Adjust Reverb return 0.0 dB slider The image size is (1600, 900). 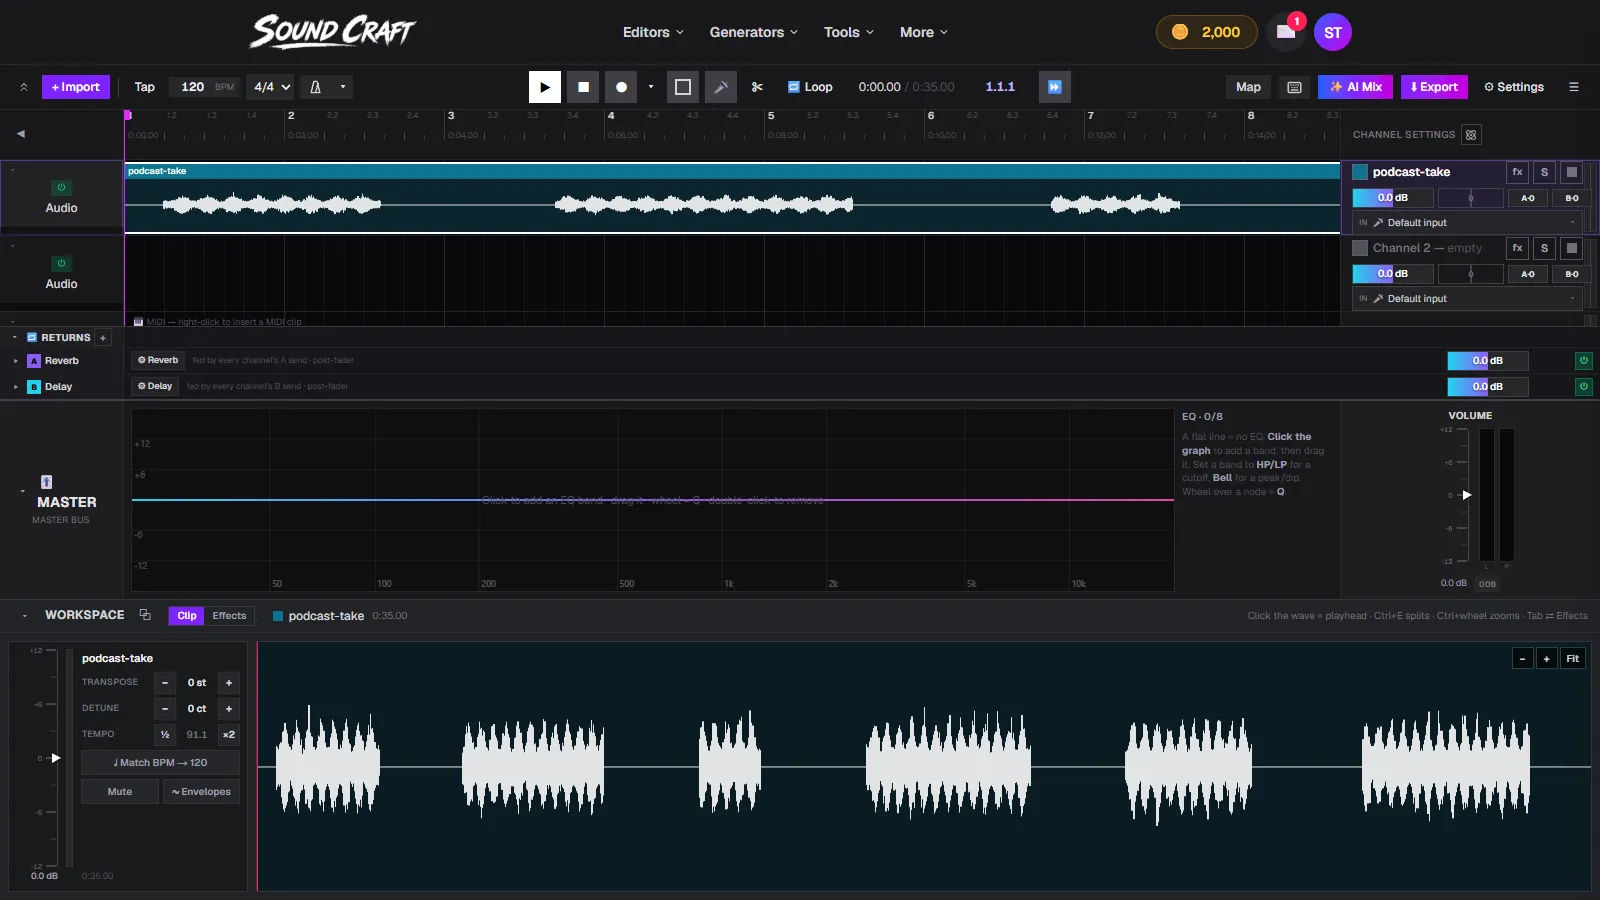tap(1488, 361)
